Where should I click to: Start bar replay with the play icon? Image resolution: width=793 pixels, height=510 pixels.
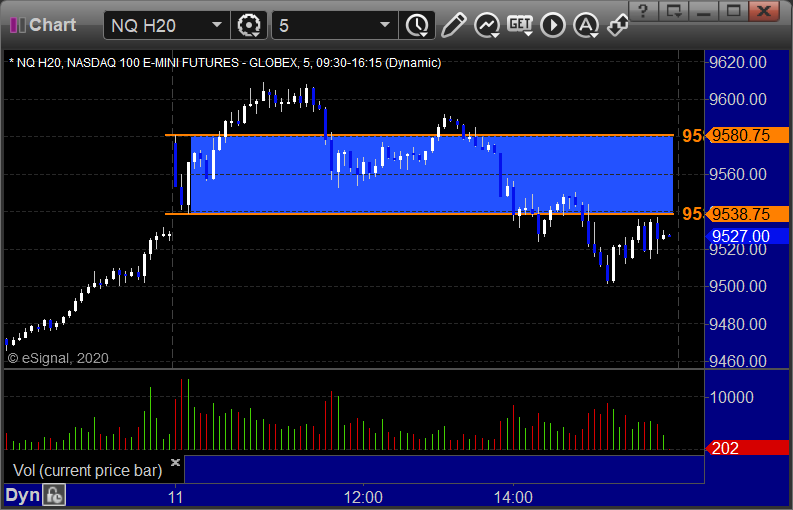pos(553,25)
